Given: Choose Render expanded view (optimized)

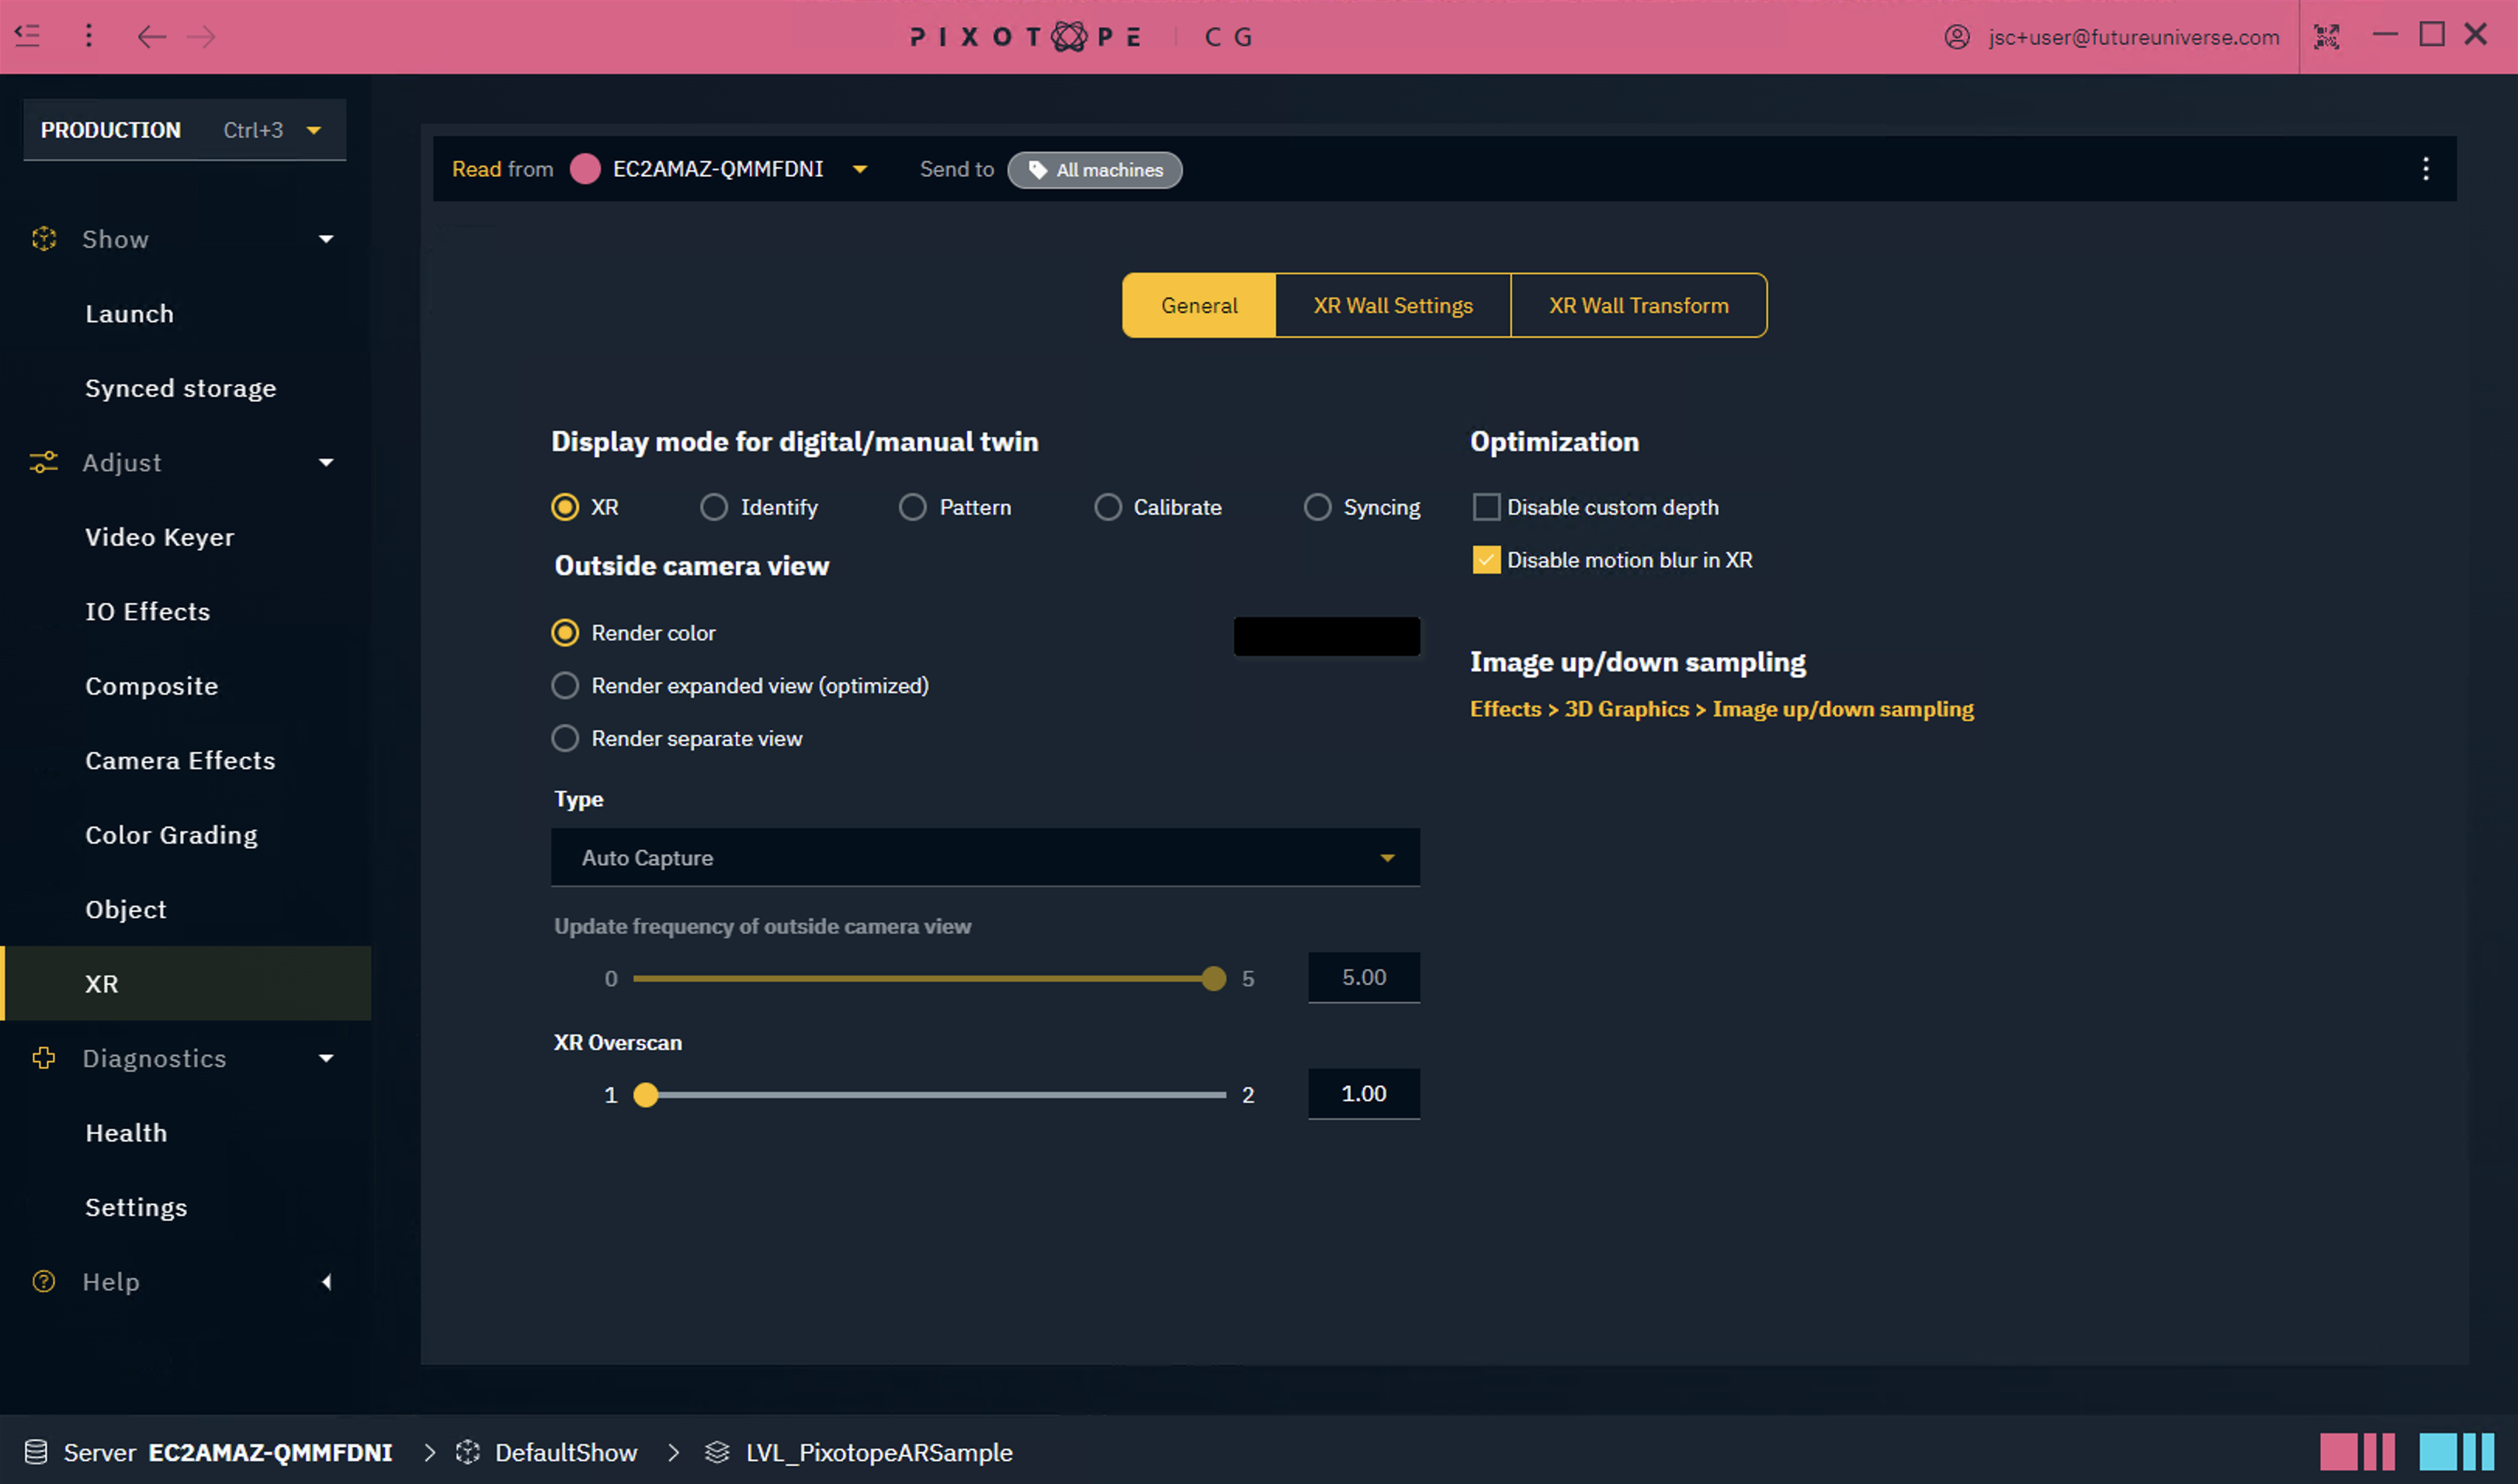Looking at the screenshot, I should [565, 685].
